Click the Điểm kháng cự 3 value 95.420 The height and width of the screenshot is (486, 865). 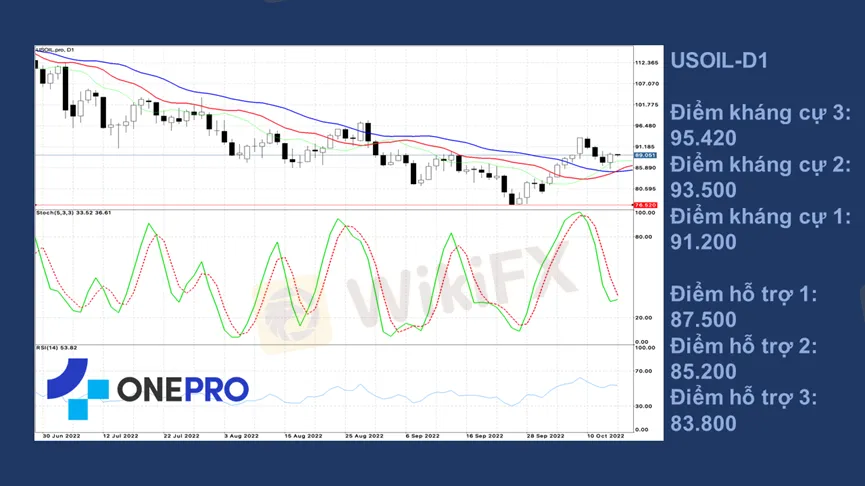click(703, 138)
